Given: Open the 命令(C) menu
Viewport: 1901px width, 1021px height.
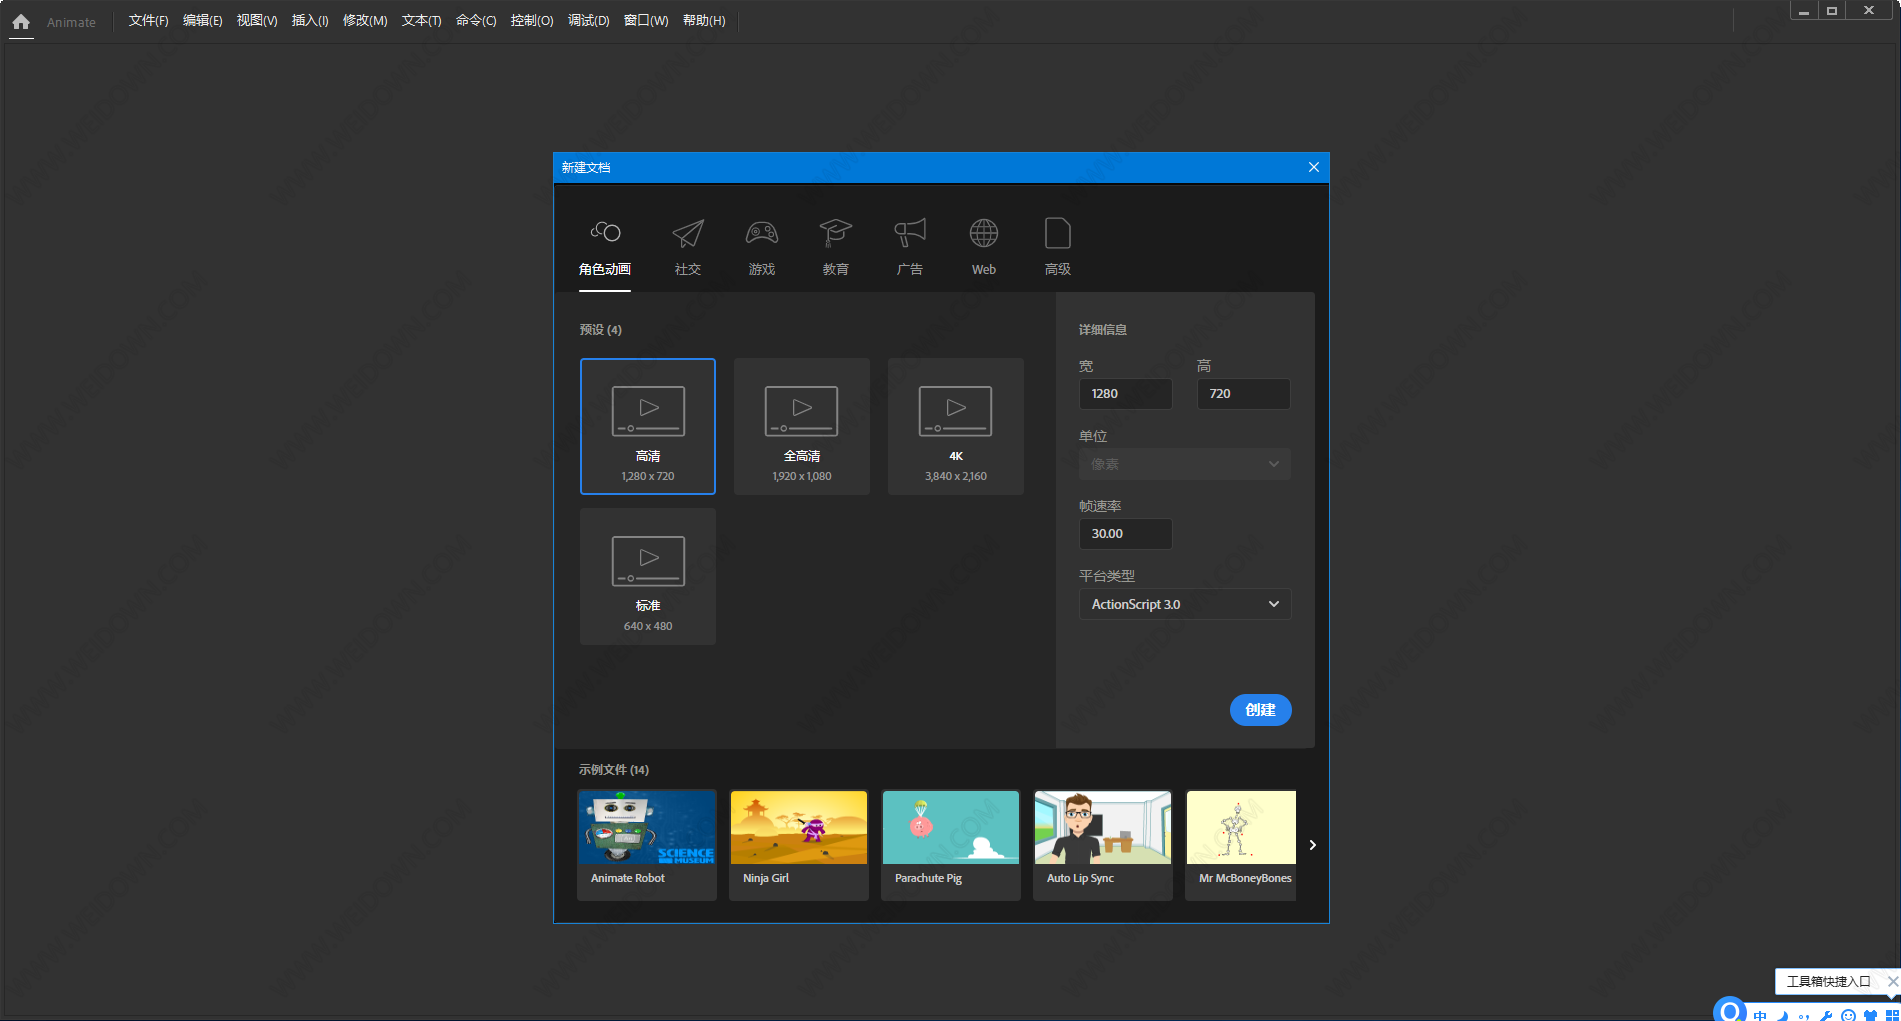Looking at the screenshot, I should coord(476,21).
